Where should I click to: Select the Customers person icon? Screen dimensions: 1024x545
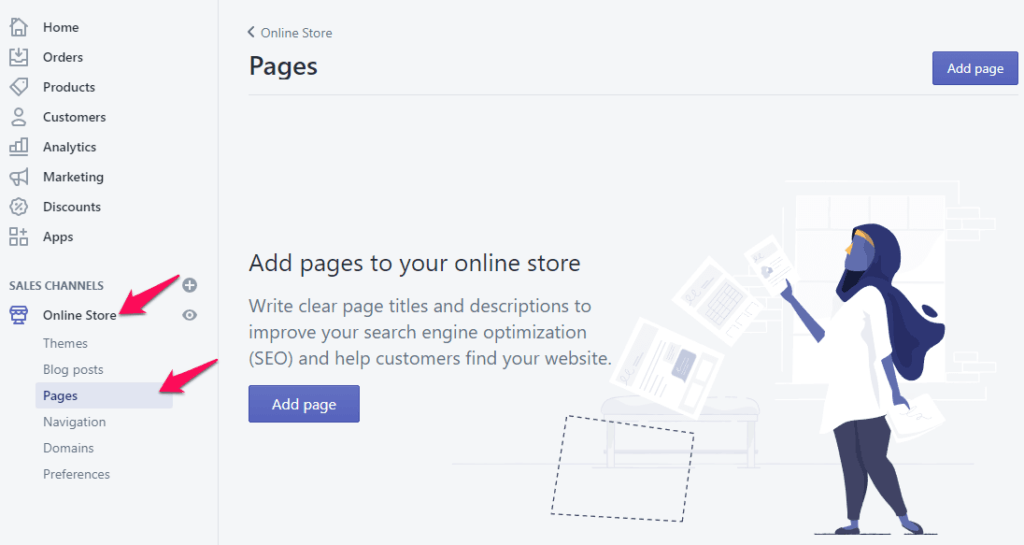[18, 117]
